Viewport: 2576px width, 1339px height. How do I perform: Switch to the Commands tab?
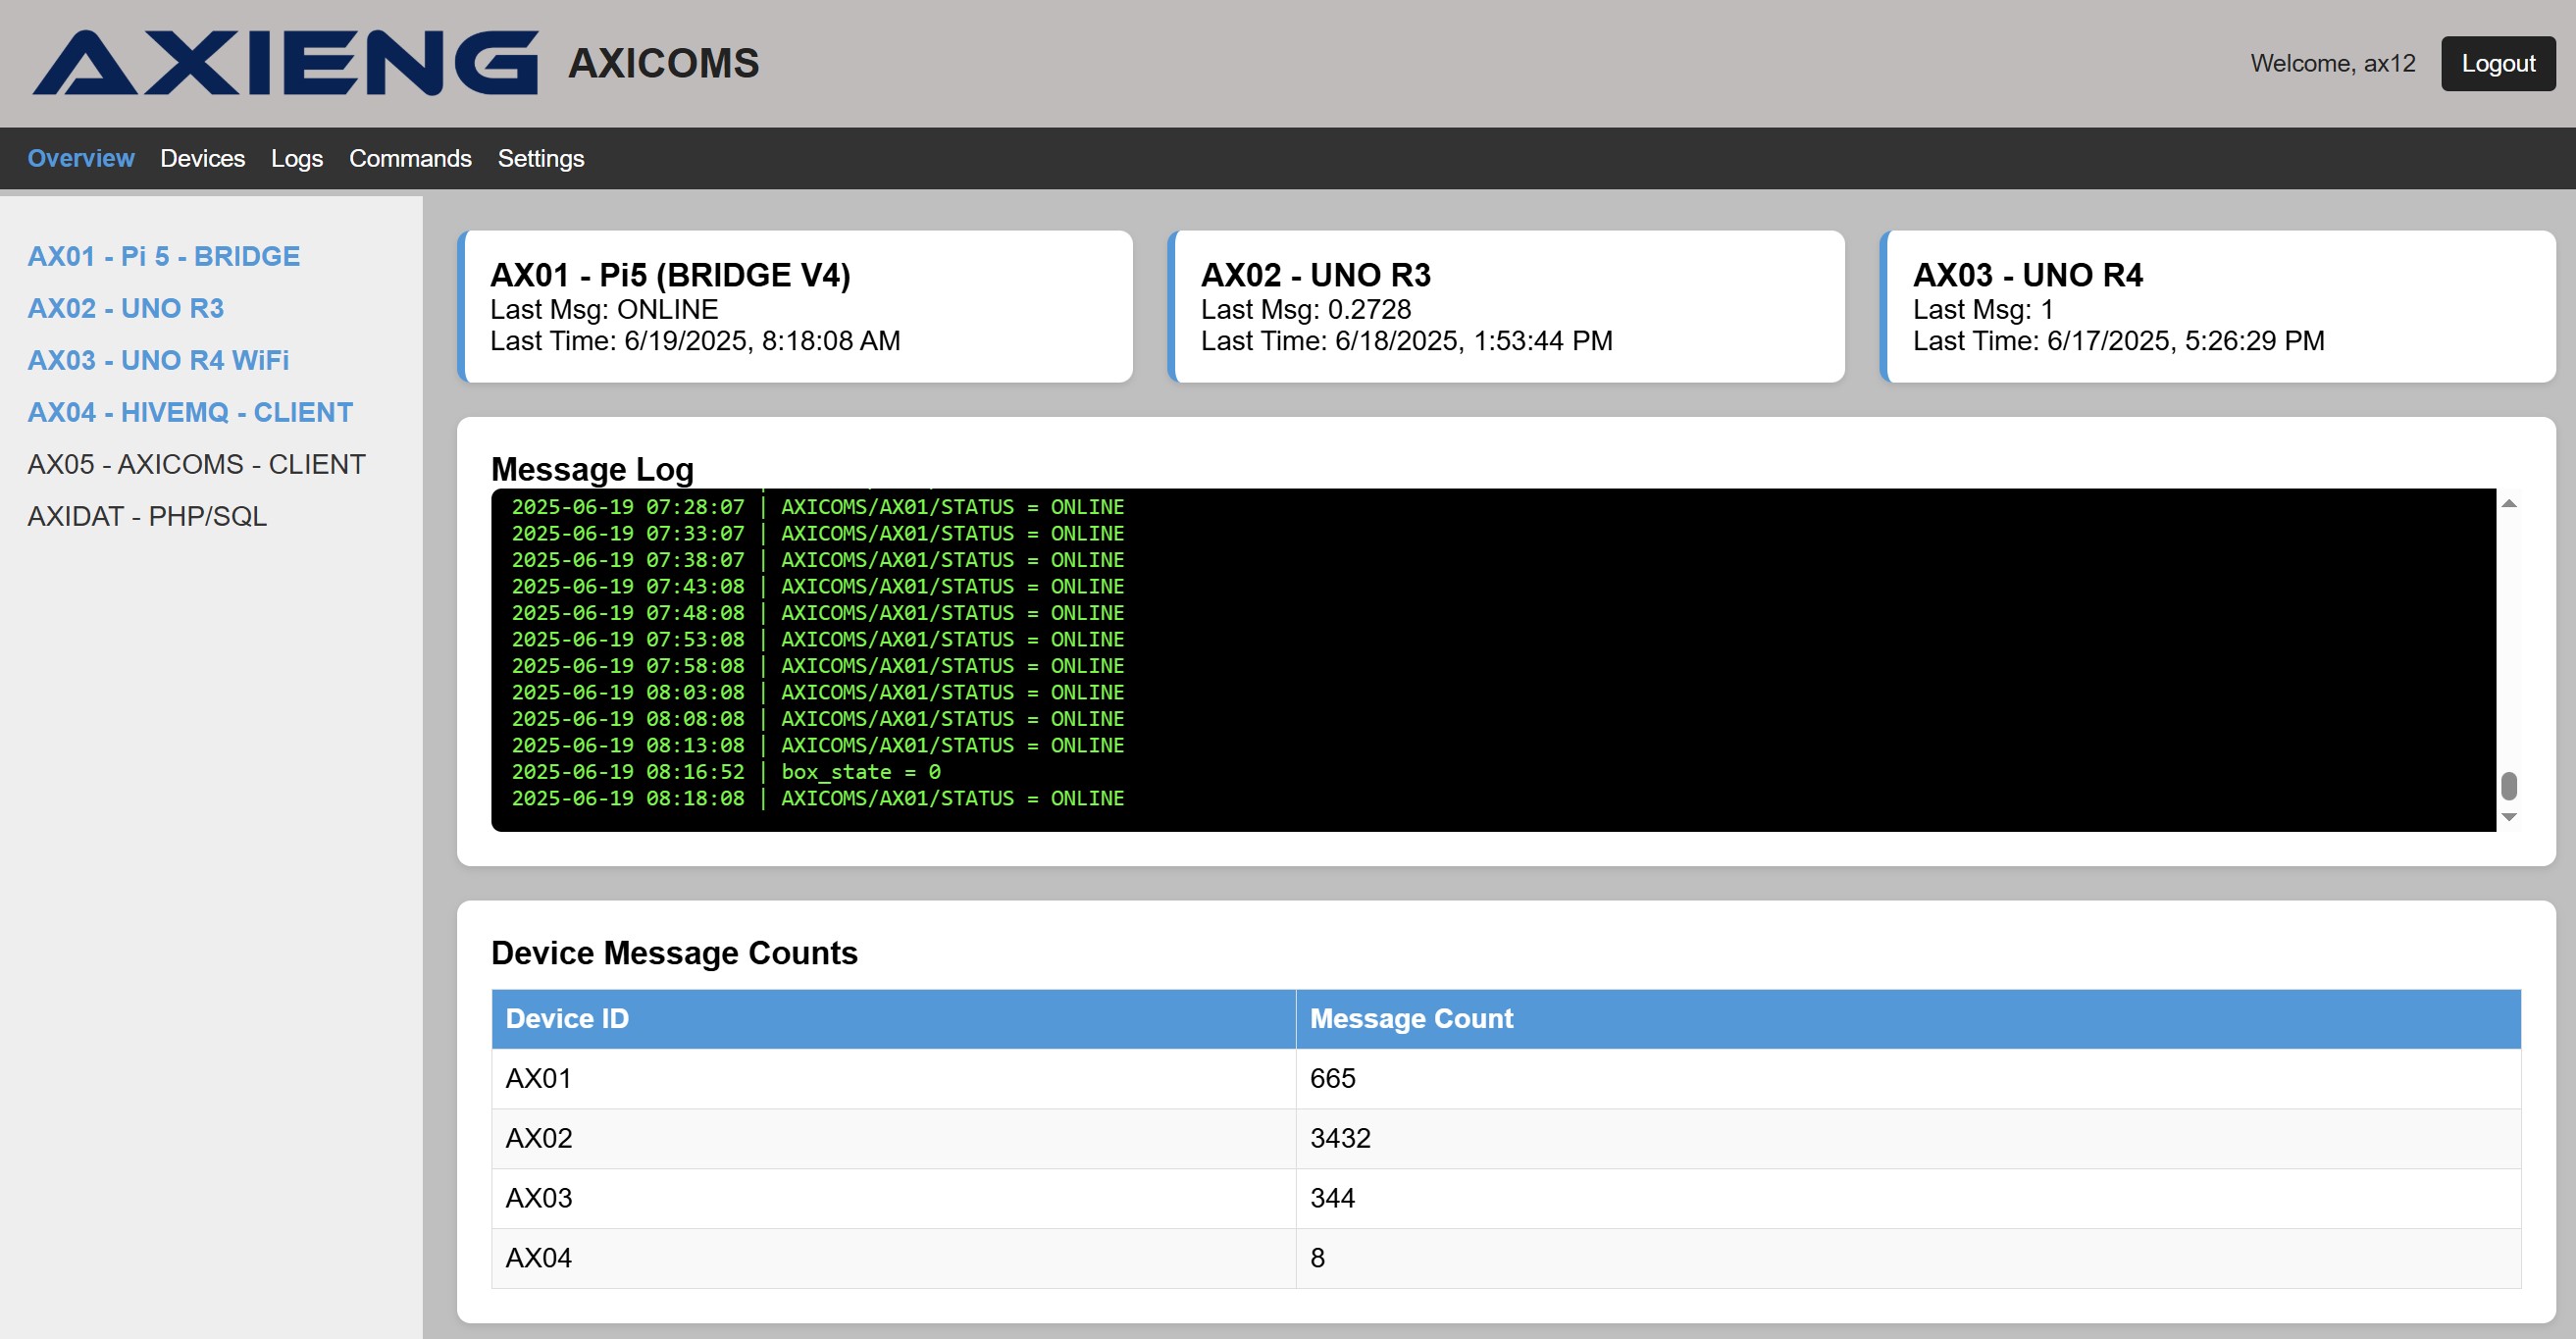click(x=410, y=158)
